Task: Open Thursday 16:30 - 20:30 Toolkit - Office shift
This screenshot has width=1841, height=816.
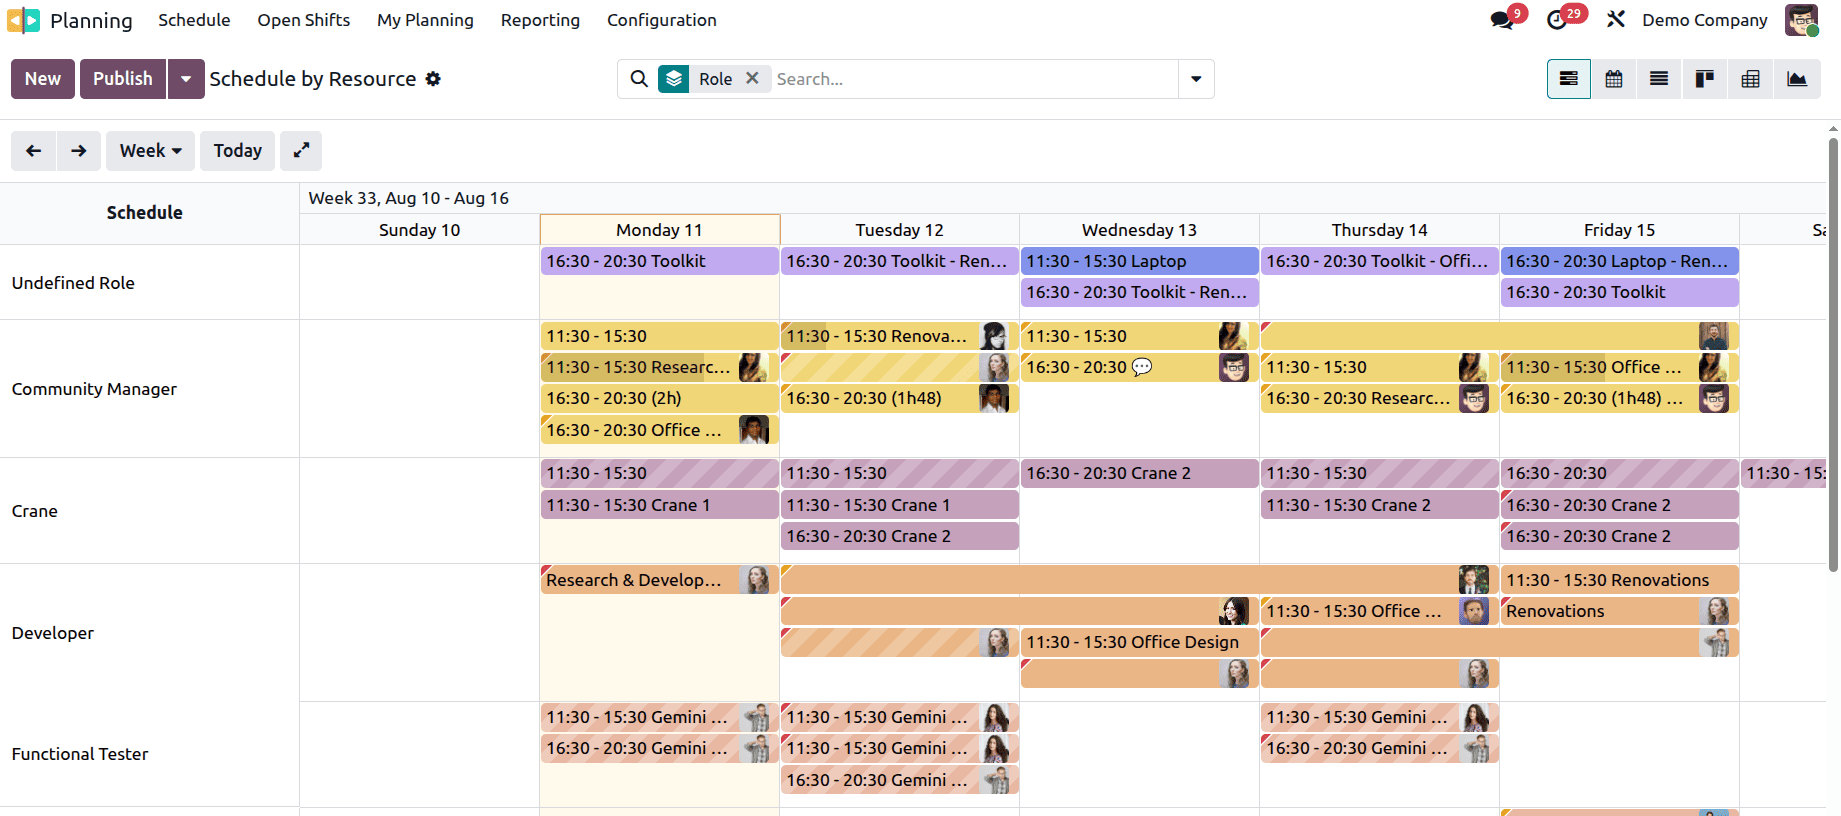Action: [1380, 261]
